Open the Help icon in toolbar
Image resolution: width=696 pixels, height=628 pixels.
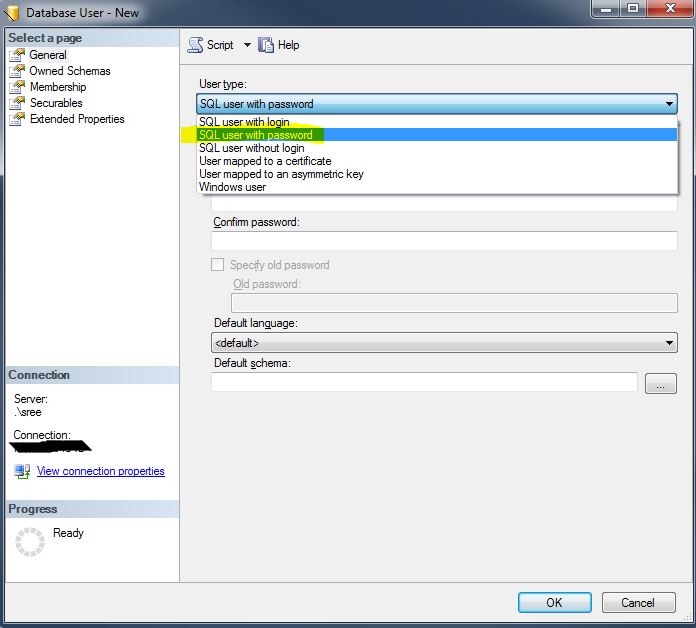tap(266, 45)
